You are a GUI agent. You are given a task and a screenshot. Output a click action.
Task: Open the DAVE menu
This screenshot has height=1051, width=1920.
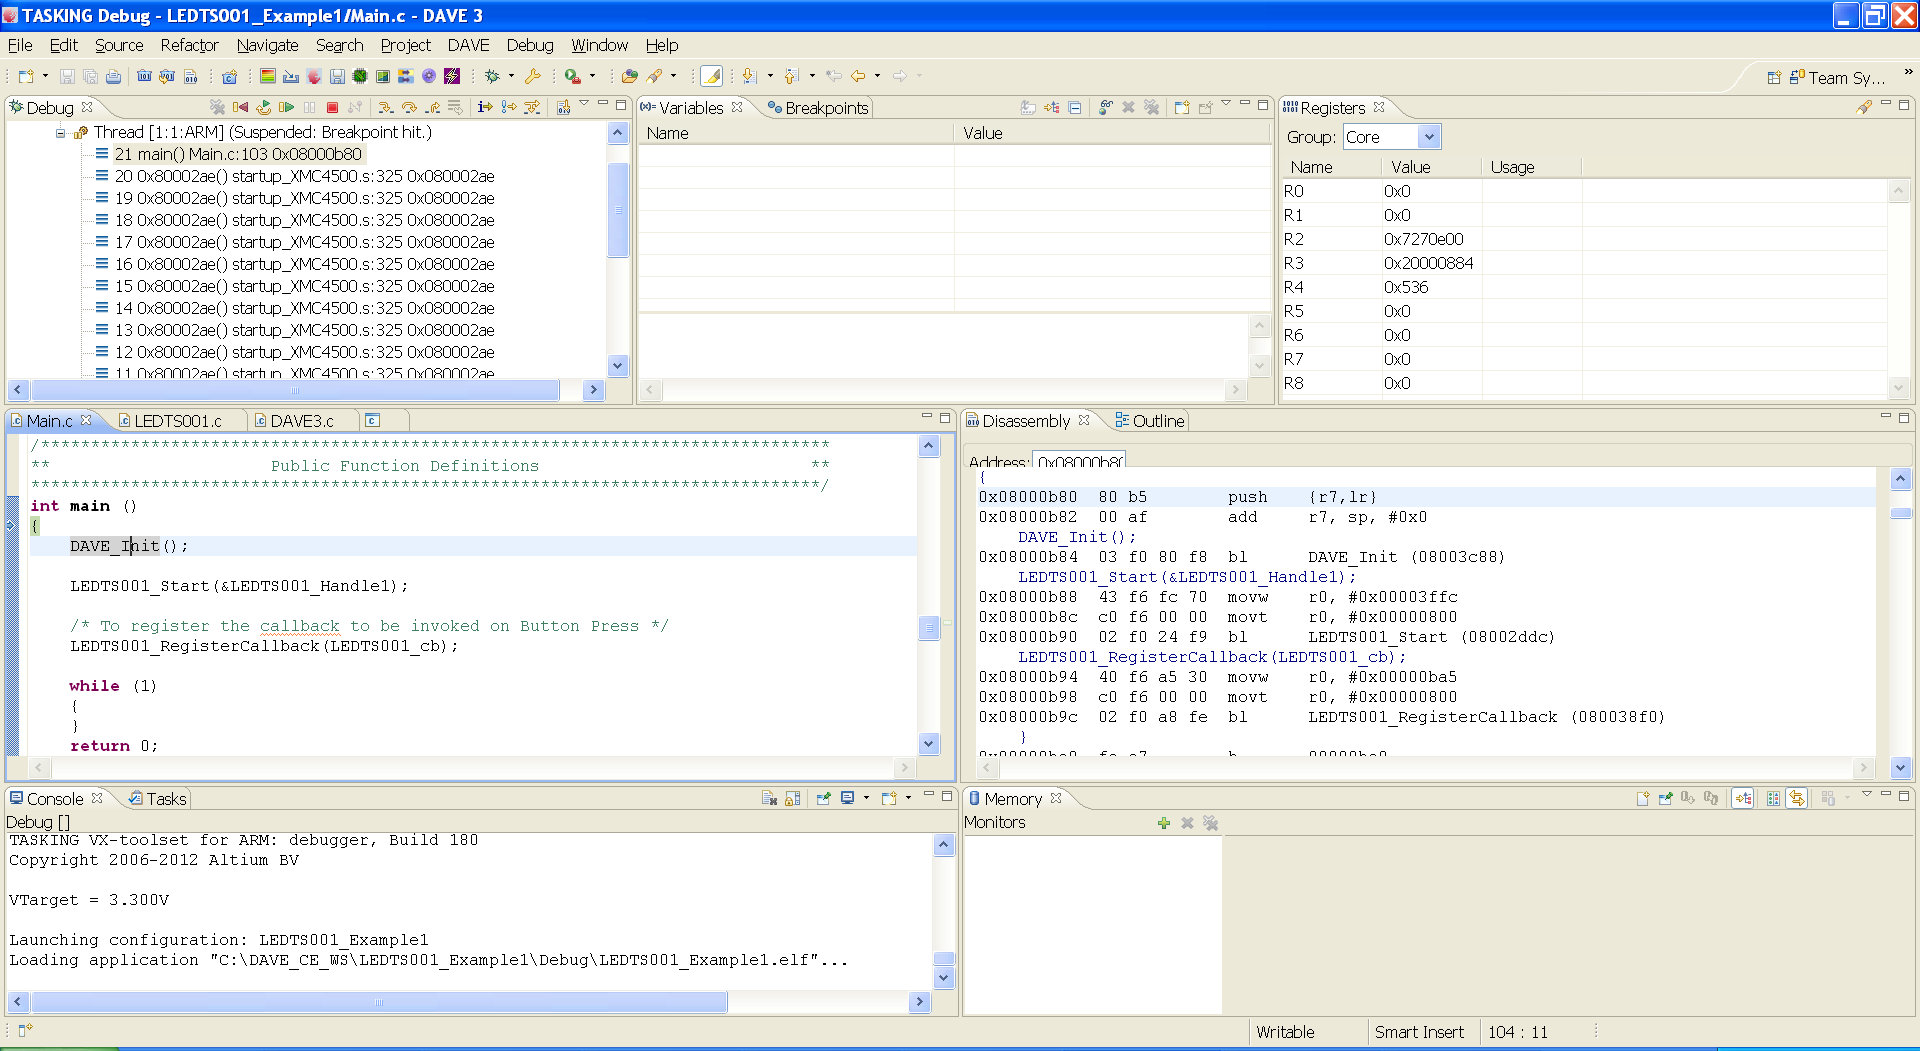tap(468, 45)
